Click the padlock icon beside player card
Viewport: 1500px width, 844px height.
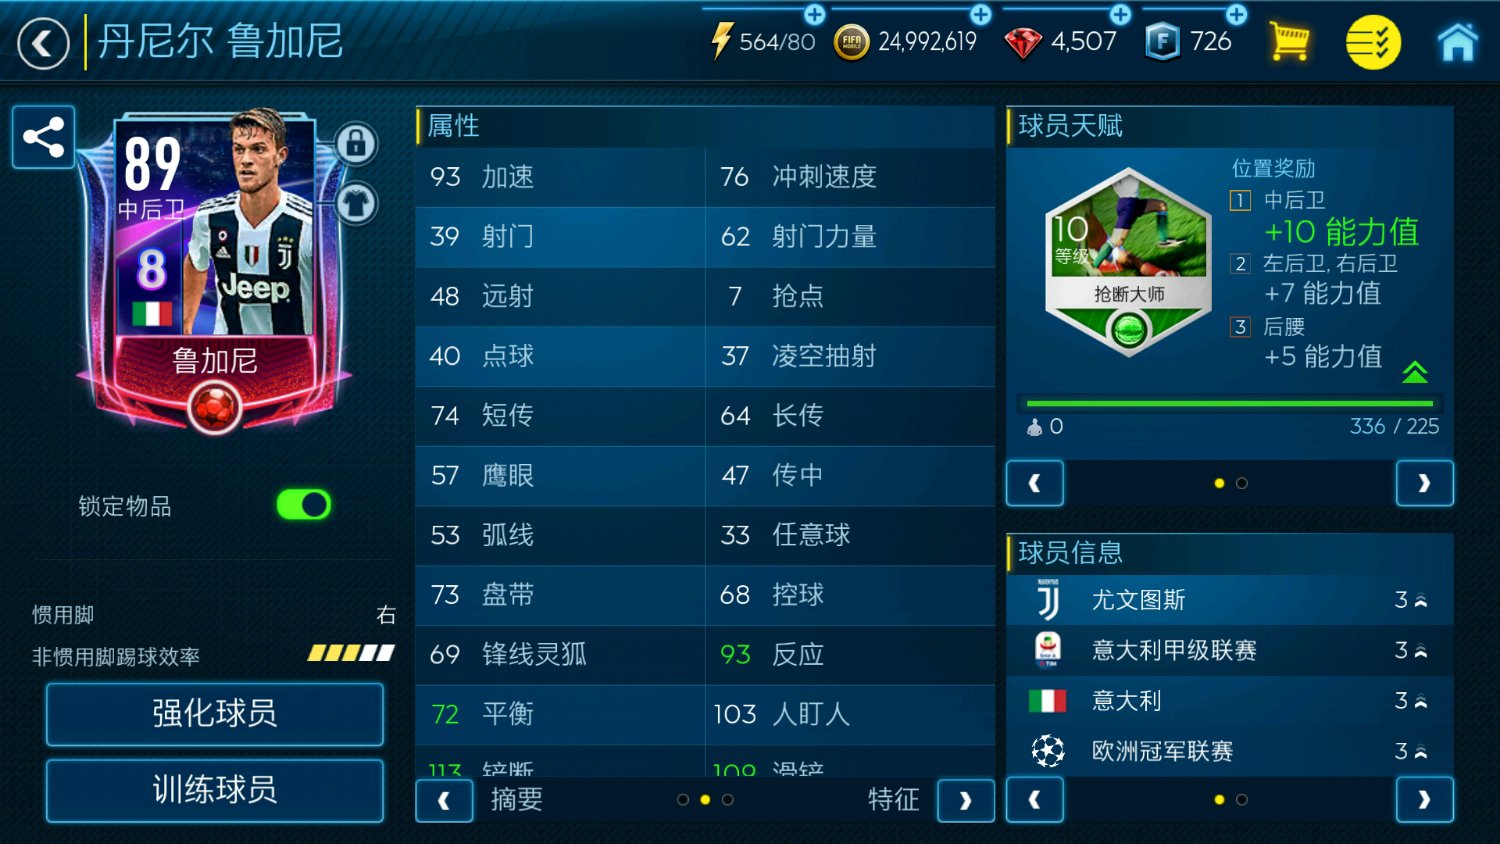(x=355, y=144)
